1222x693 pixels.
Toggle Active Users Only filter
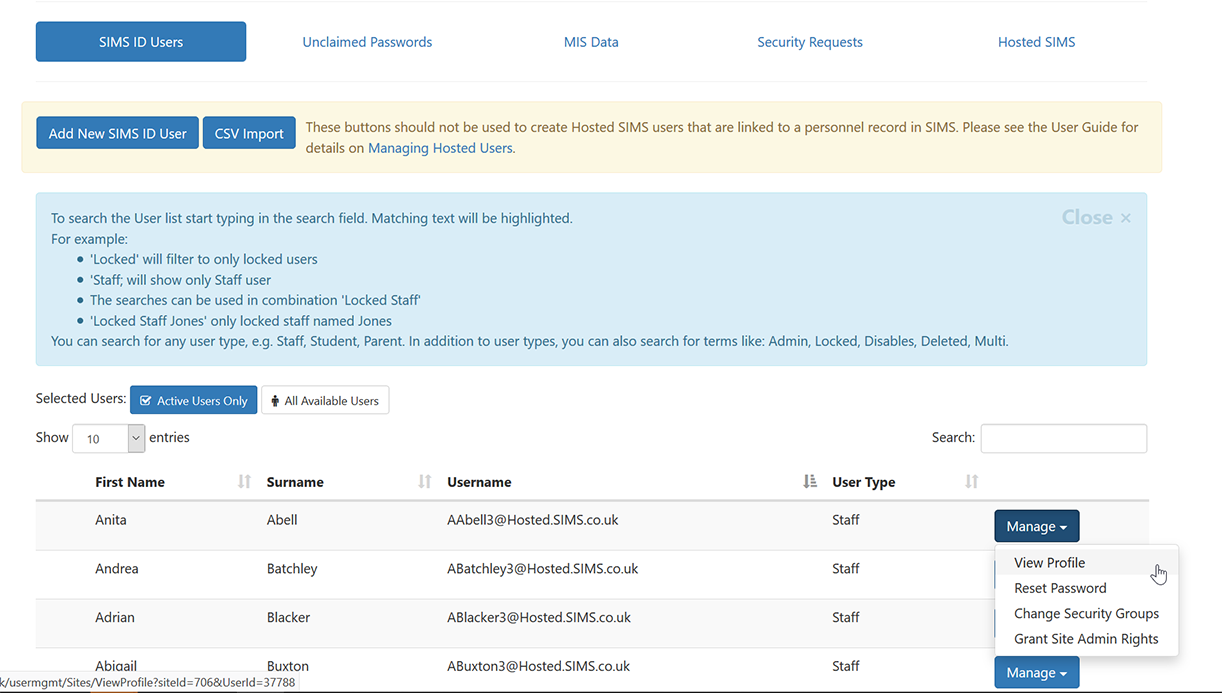(x=194, y=401)
